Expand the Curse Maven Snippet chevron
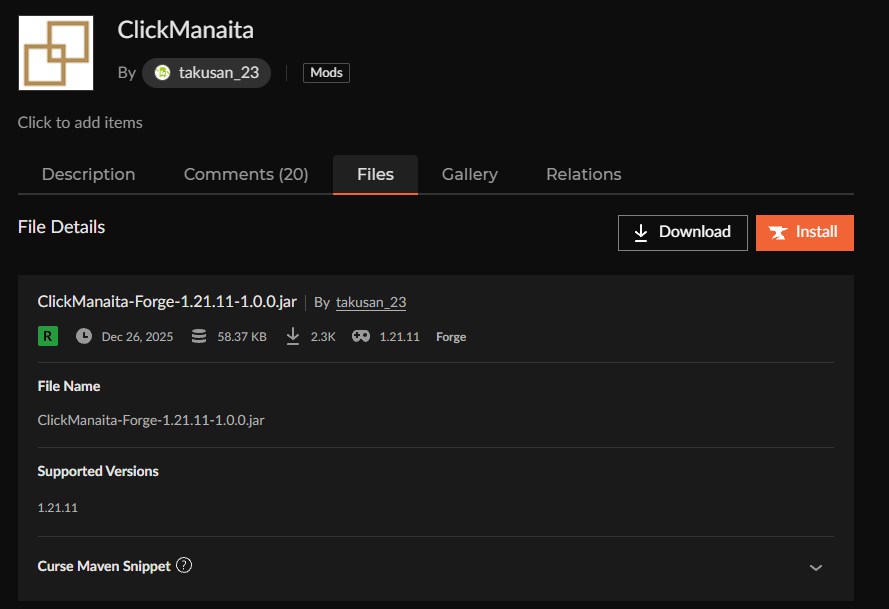This screenshot has width=889, height=609. (x=815, y=567)
